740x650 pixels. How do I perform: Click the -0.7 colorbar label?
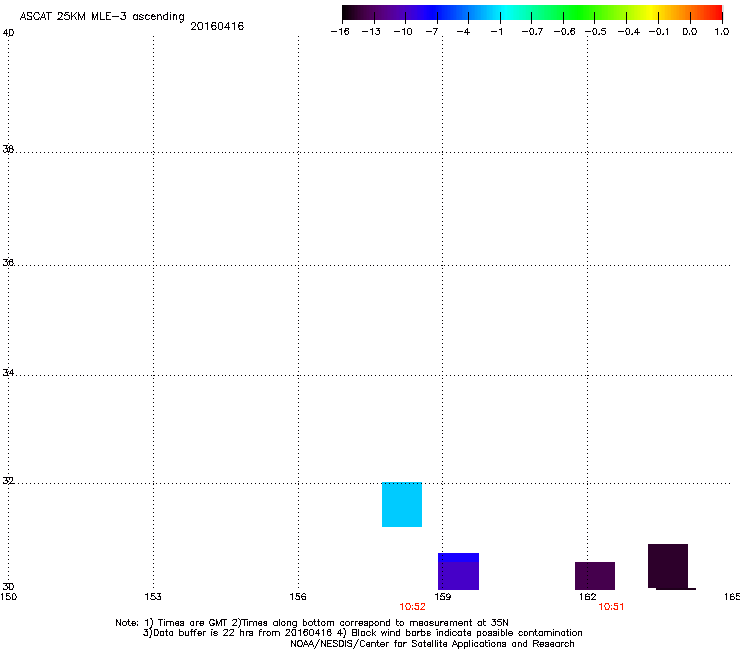[532, 32]
